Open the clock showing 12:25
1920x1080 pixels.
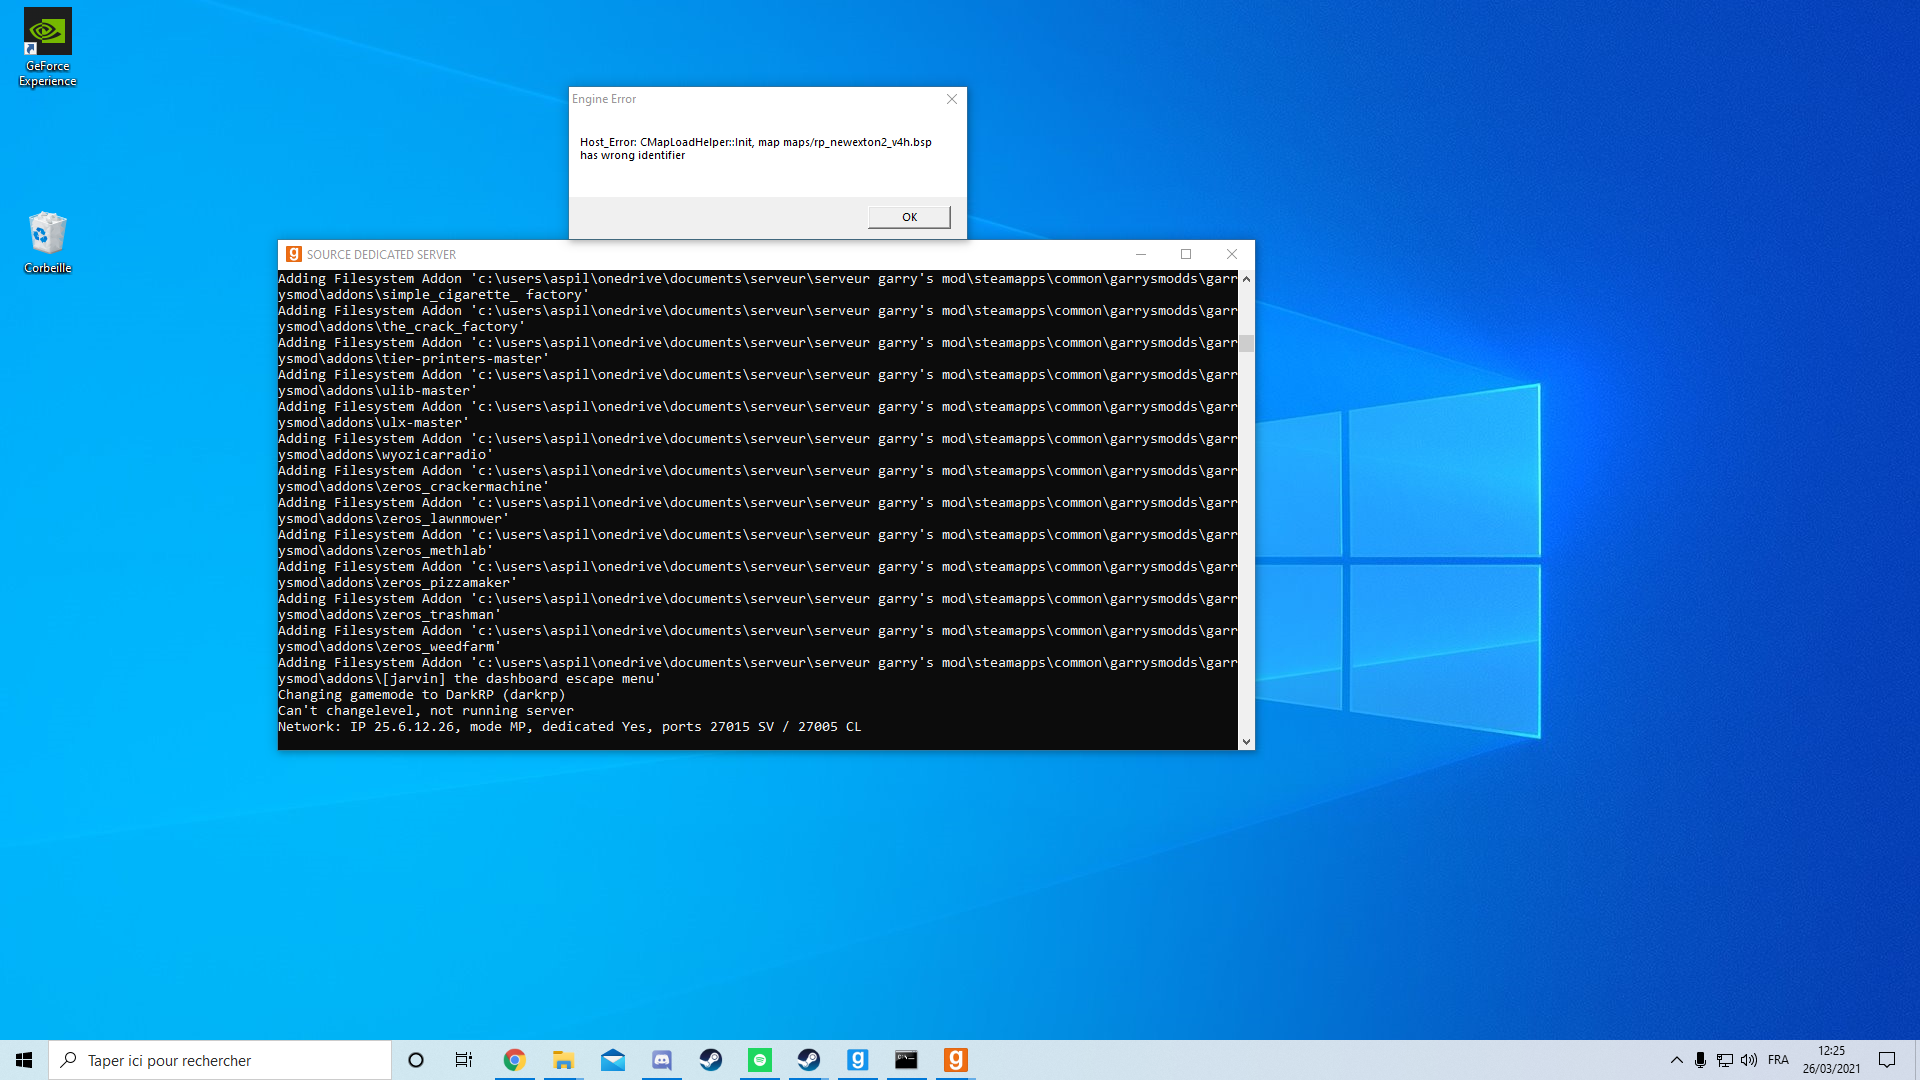point(1831,1060)
